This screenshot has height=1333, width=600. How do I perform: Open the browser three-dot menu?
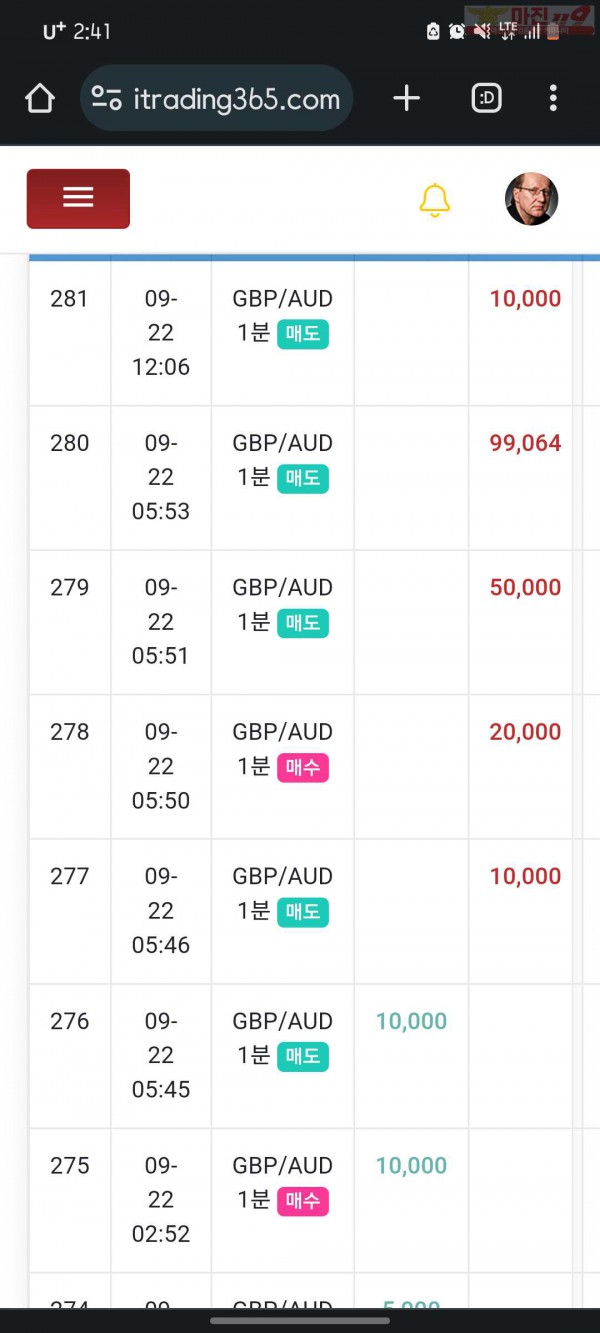point(553,98)
